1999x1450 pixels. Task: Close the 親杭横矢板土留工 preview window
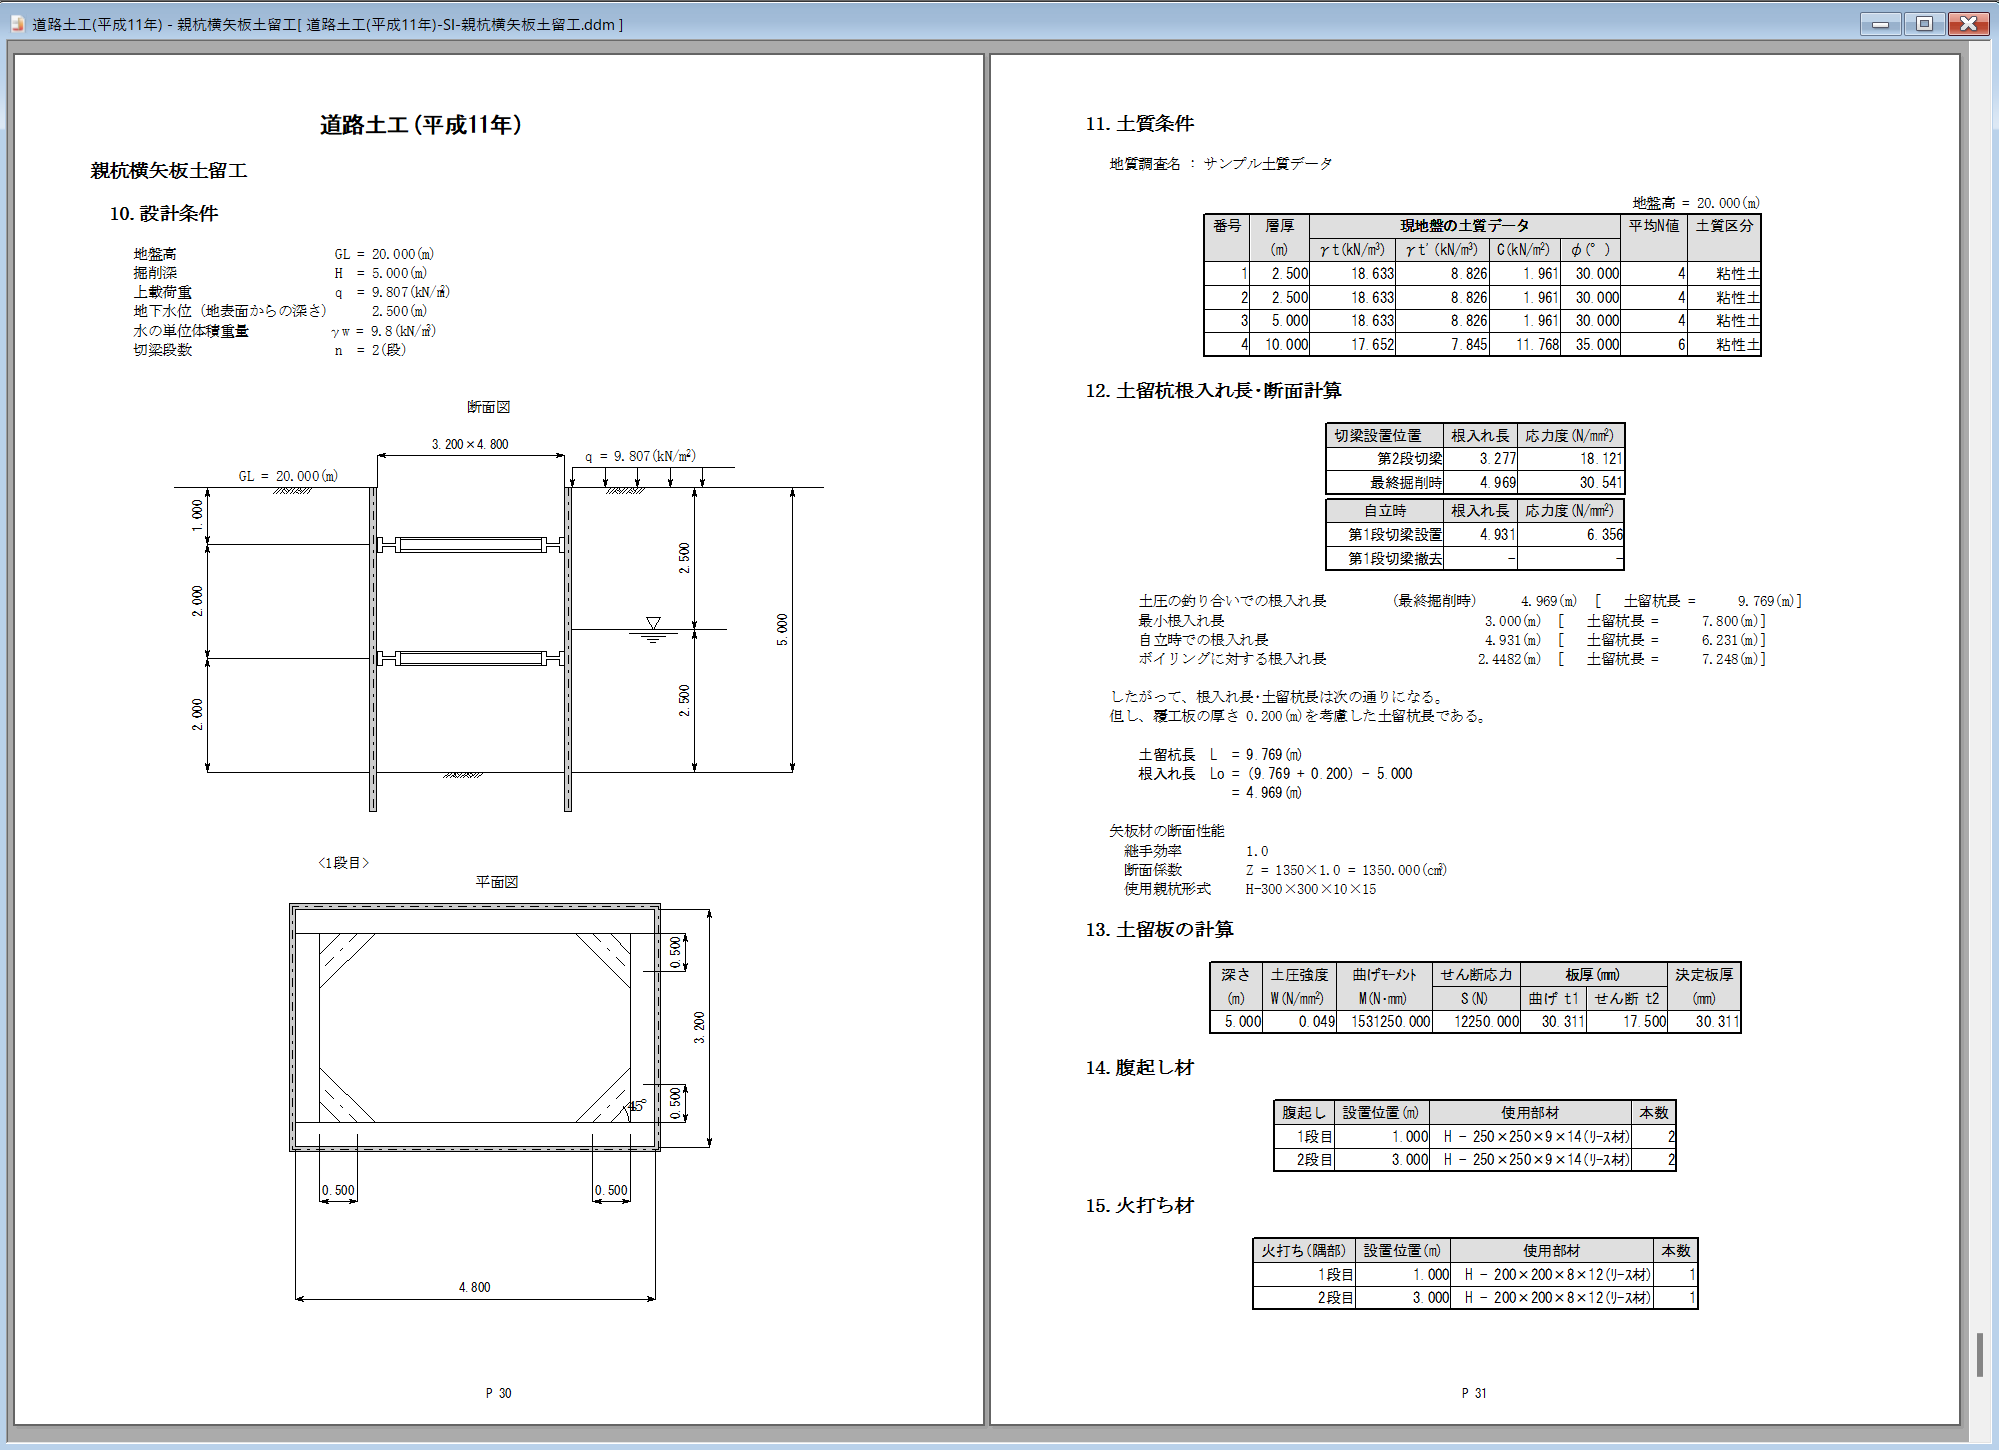[1968, 24]
